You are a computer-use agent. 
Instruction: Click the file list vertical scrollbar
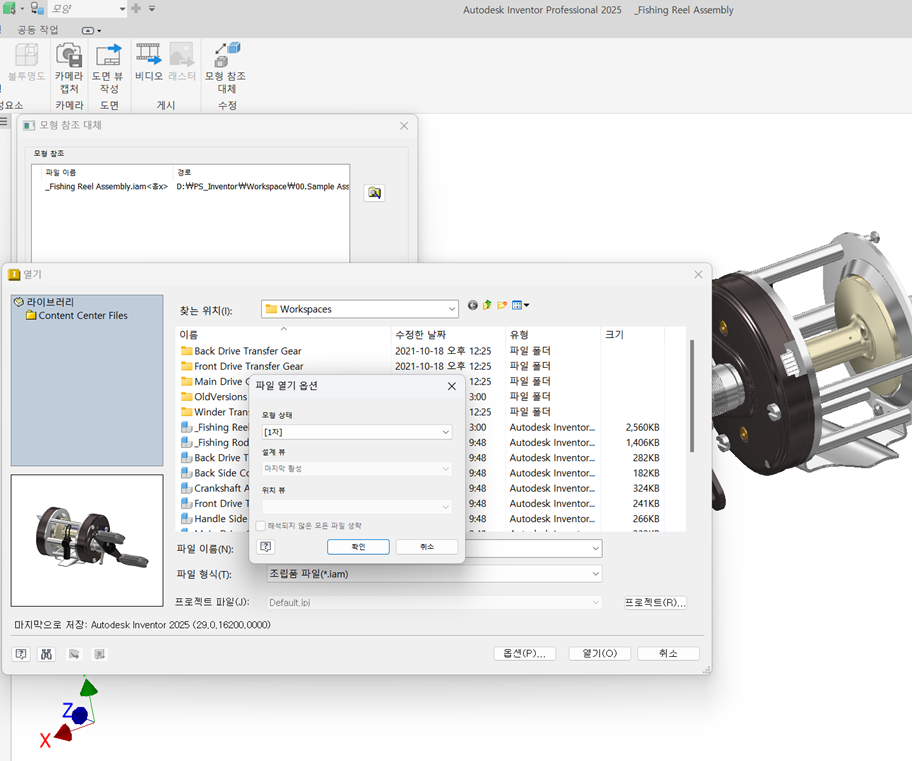click(x=692, y=396)
